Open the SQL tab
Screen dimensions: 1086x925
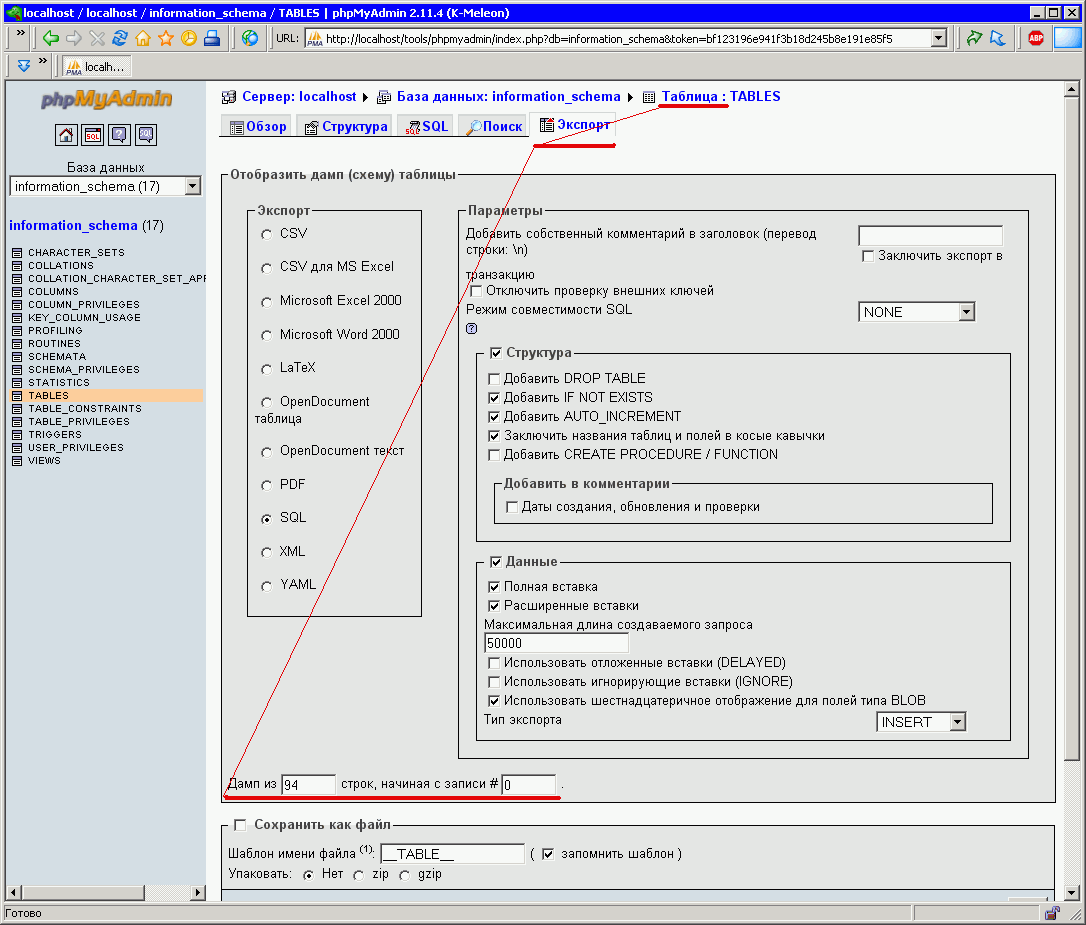[x=427, y=127]
